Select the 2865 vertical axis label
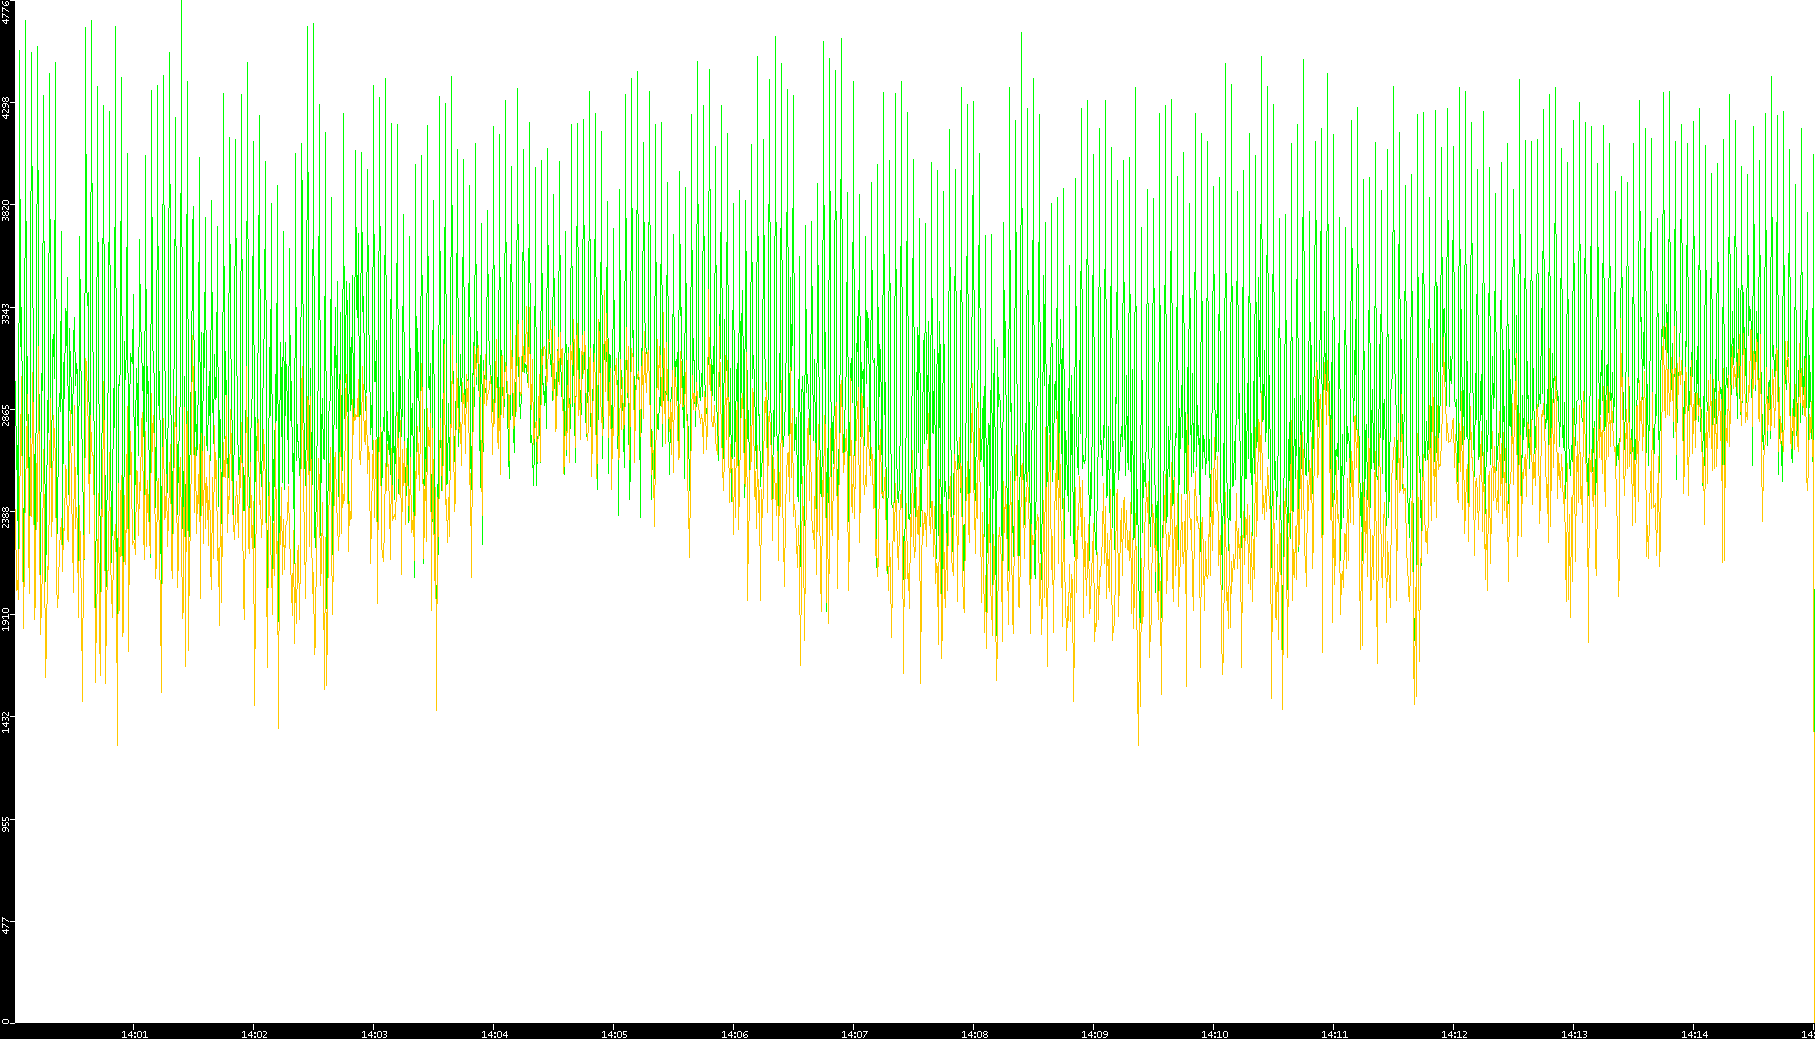 7,415
